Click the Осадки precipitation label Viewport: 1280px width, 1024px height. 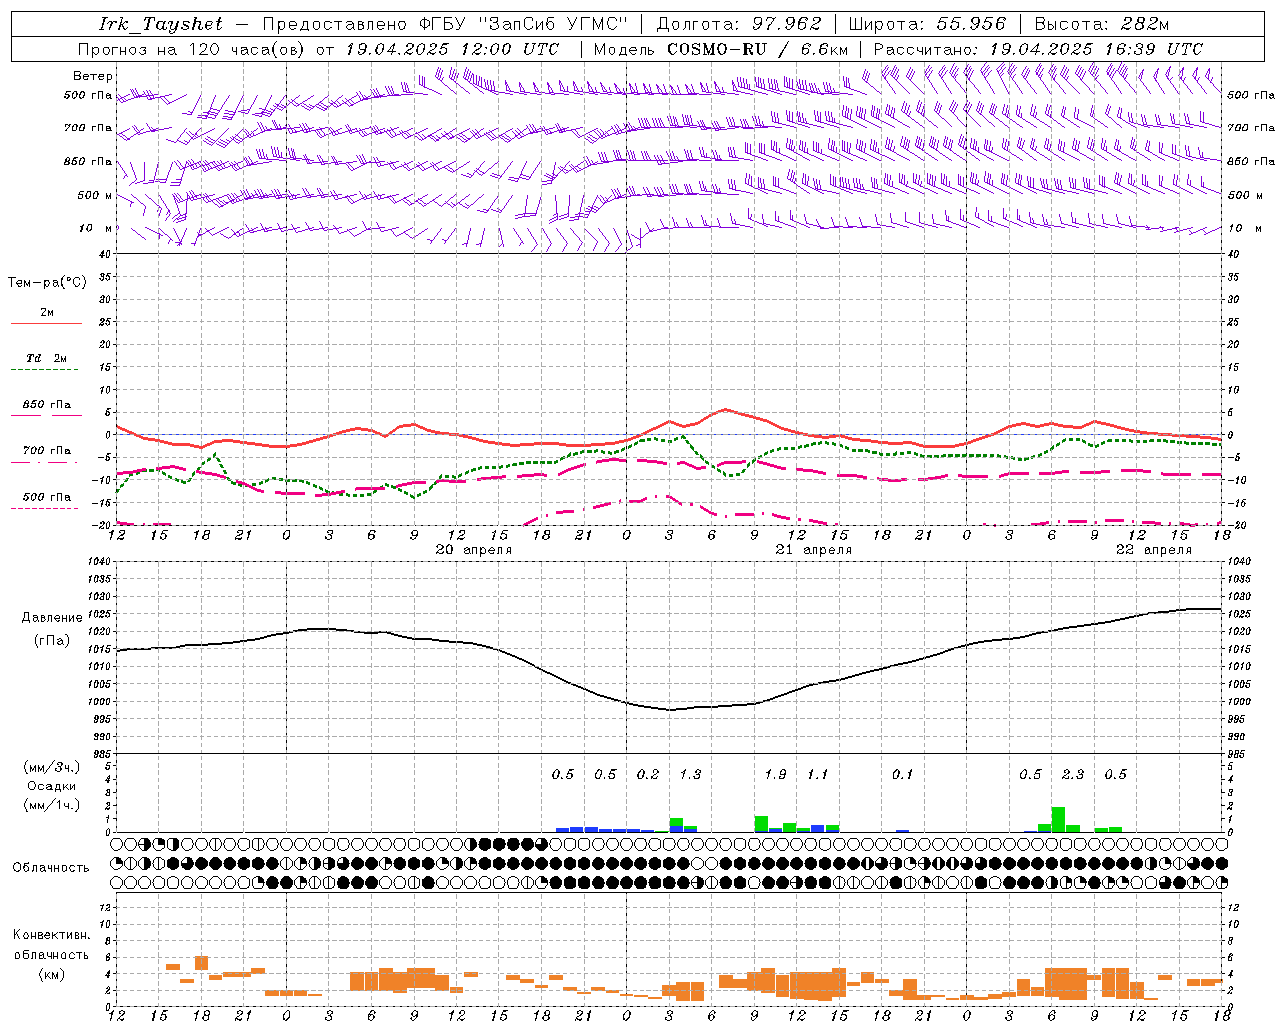51,786
